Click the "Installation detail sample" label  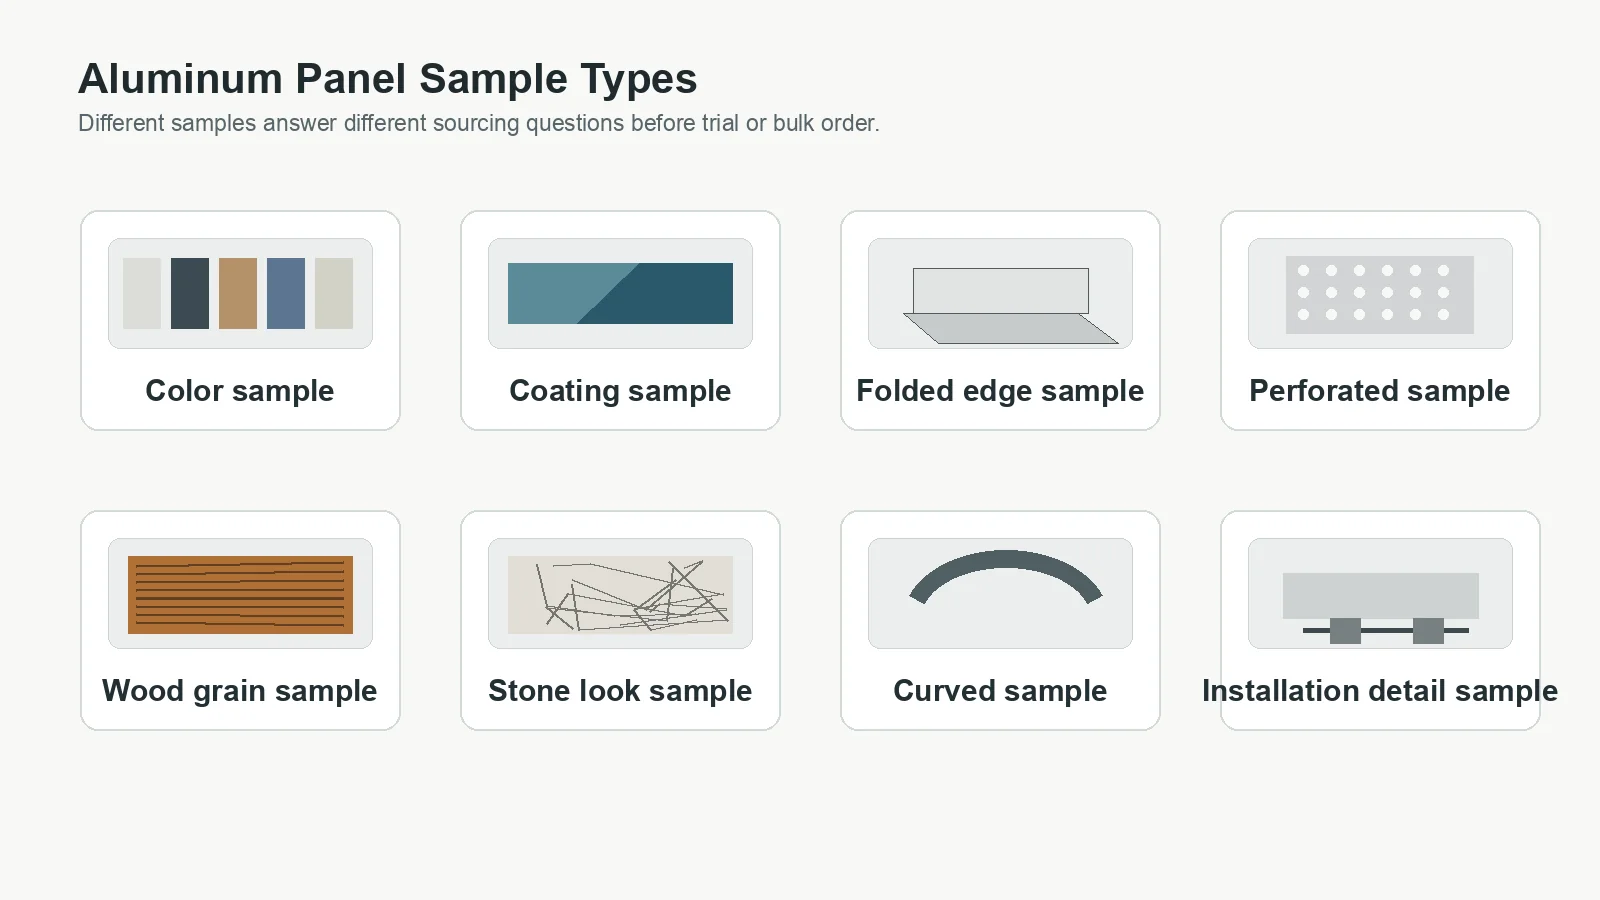click(x=1380, y=691)
